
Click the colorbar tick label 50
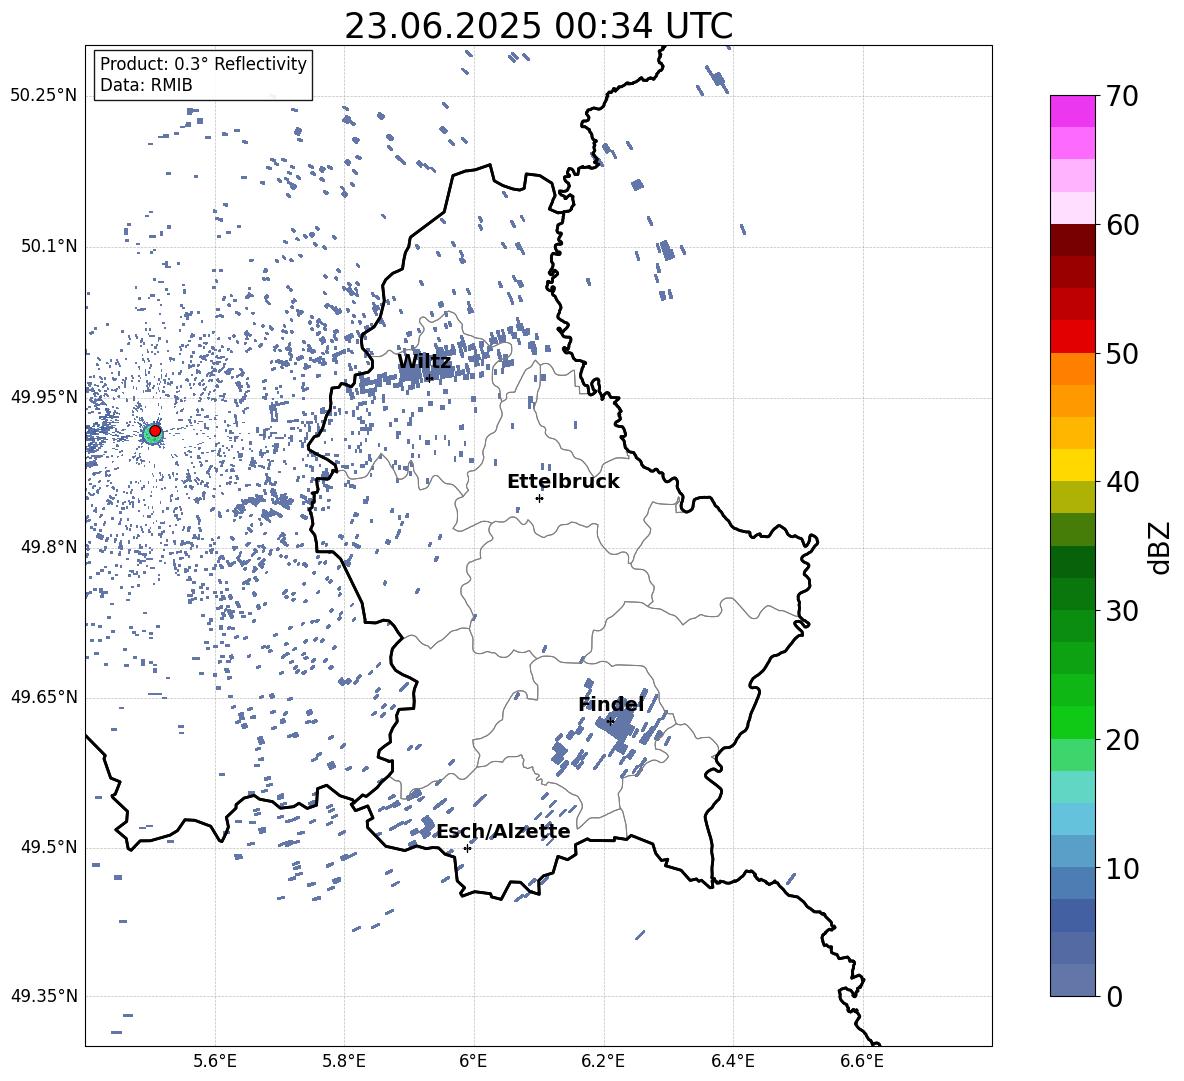1122,354
